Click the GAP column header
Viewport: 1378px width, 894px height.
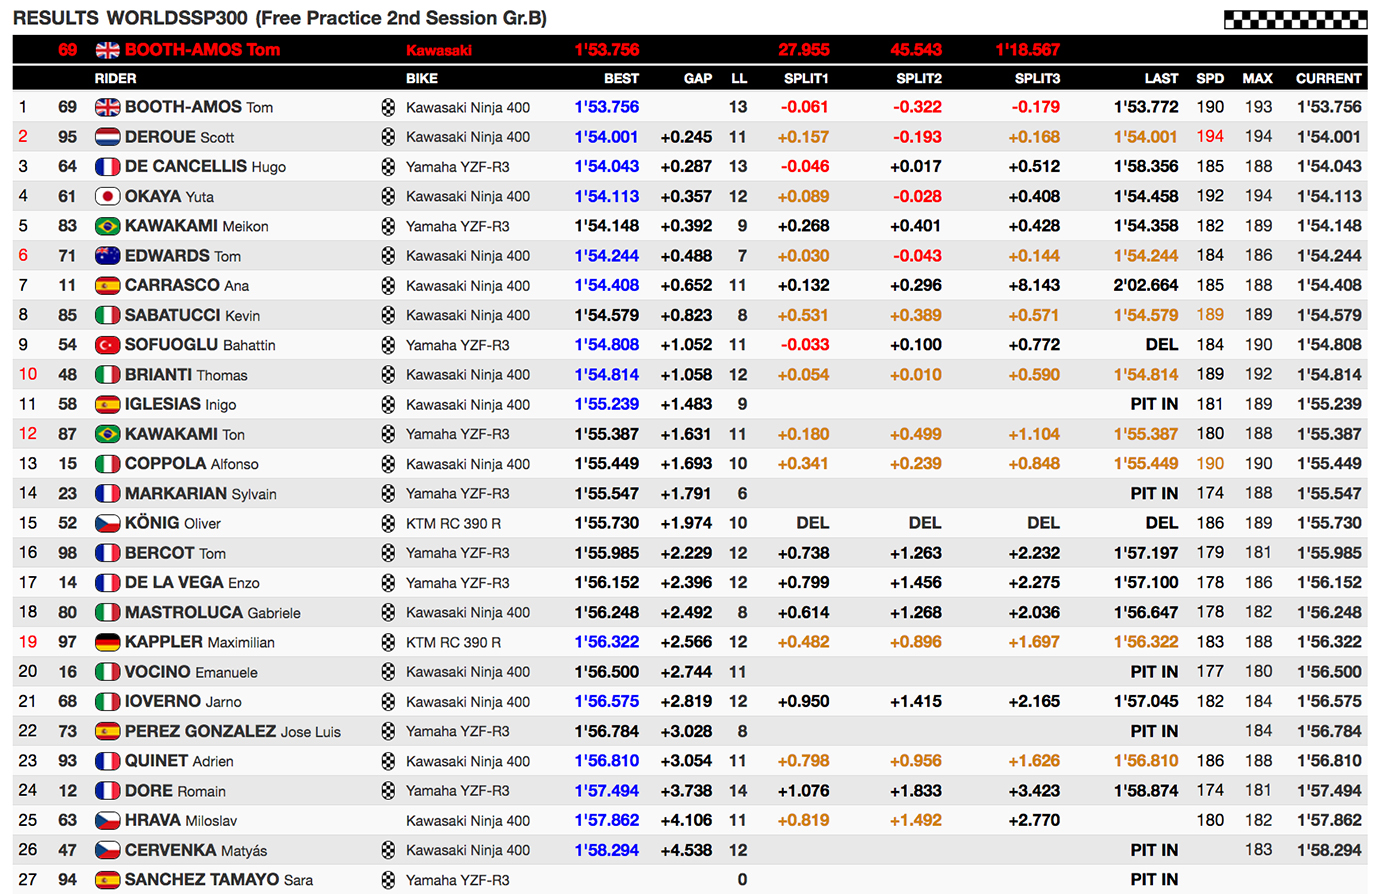(698, 78)
